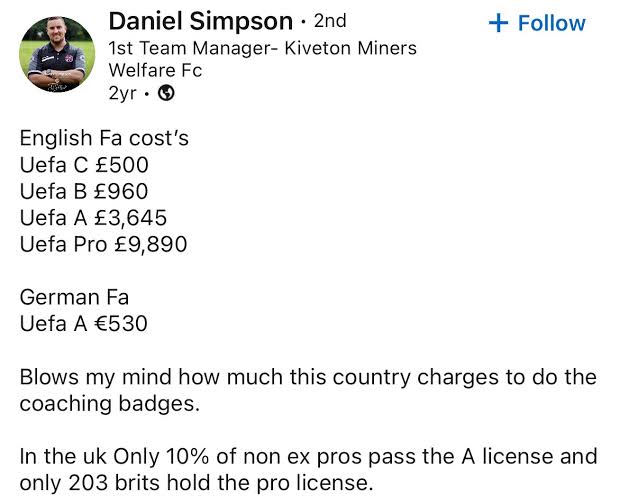Click the sentence about 10% of non ex pros
This screenshot has height=496, width=619.
[308, 457]
